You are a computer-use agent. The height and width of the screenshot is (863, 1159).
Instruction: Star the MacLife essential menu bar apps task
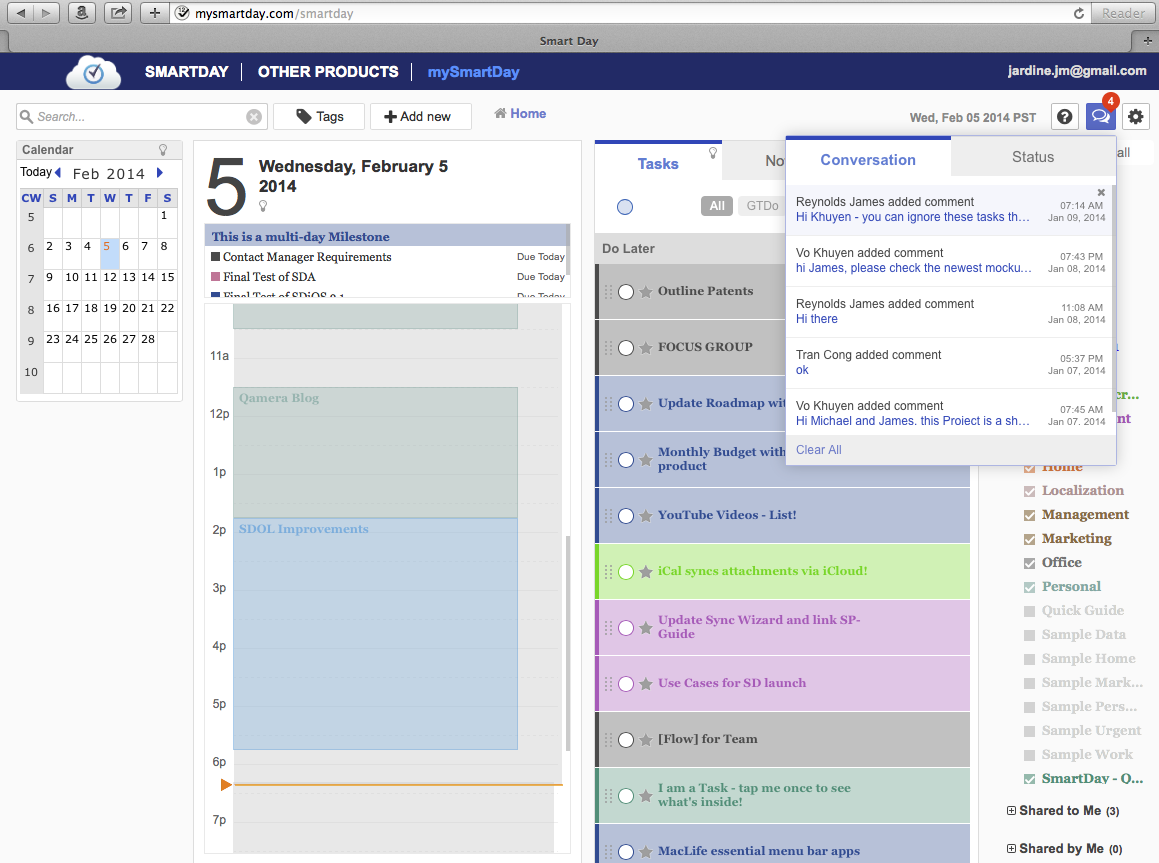click(x=645, y=852)
